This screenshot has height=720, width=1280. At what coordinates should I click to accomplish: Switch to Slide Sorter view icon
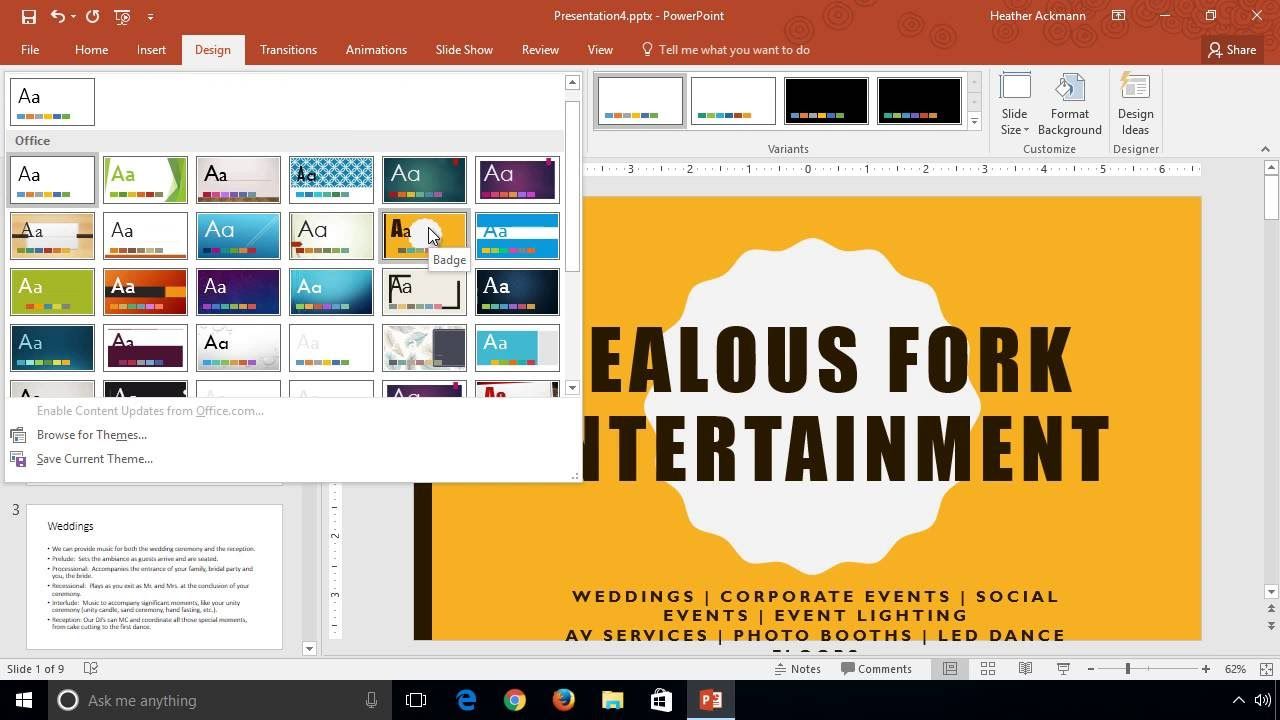click(987, 669)
